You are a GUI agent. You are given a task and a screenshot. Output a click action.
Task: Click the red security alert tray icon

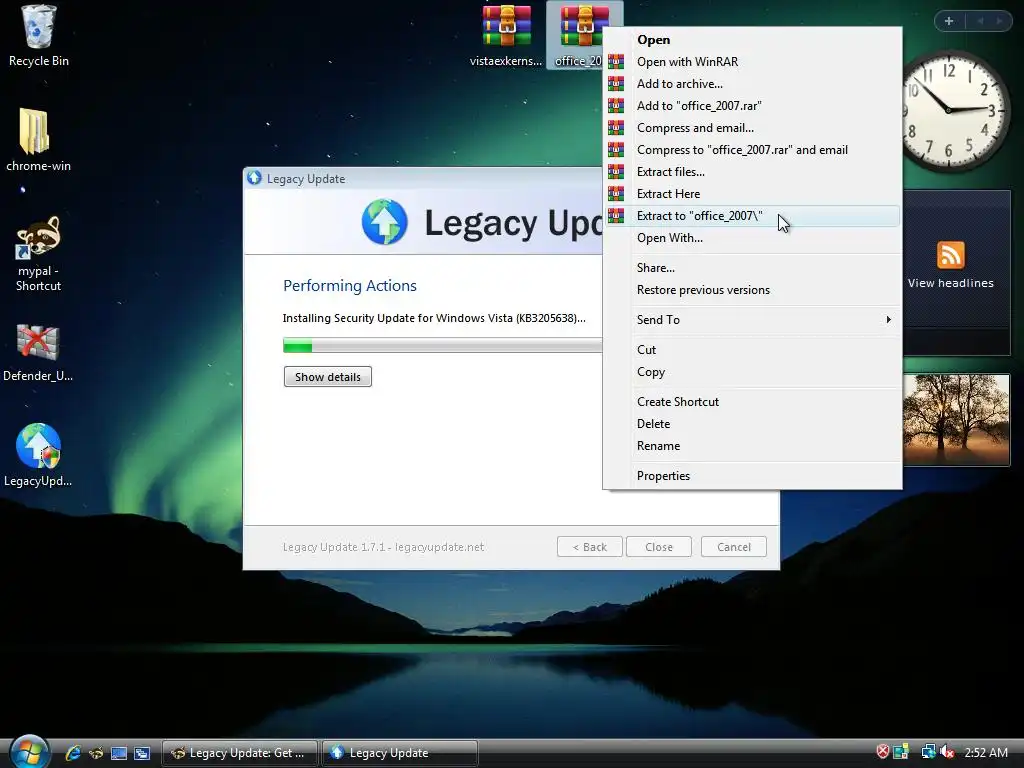tap(882, 752)
